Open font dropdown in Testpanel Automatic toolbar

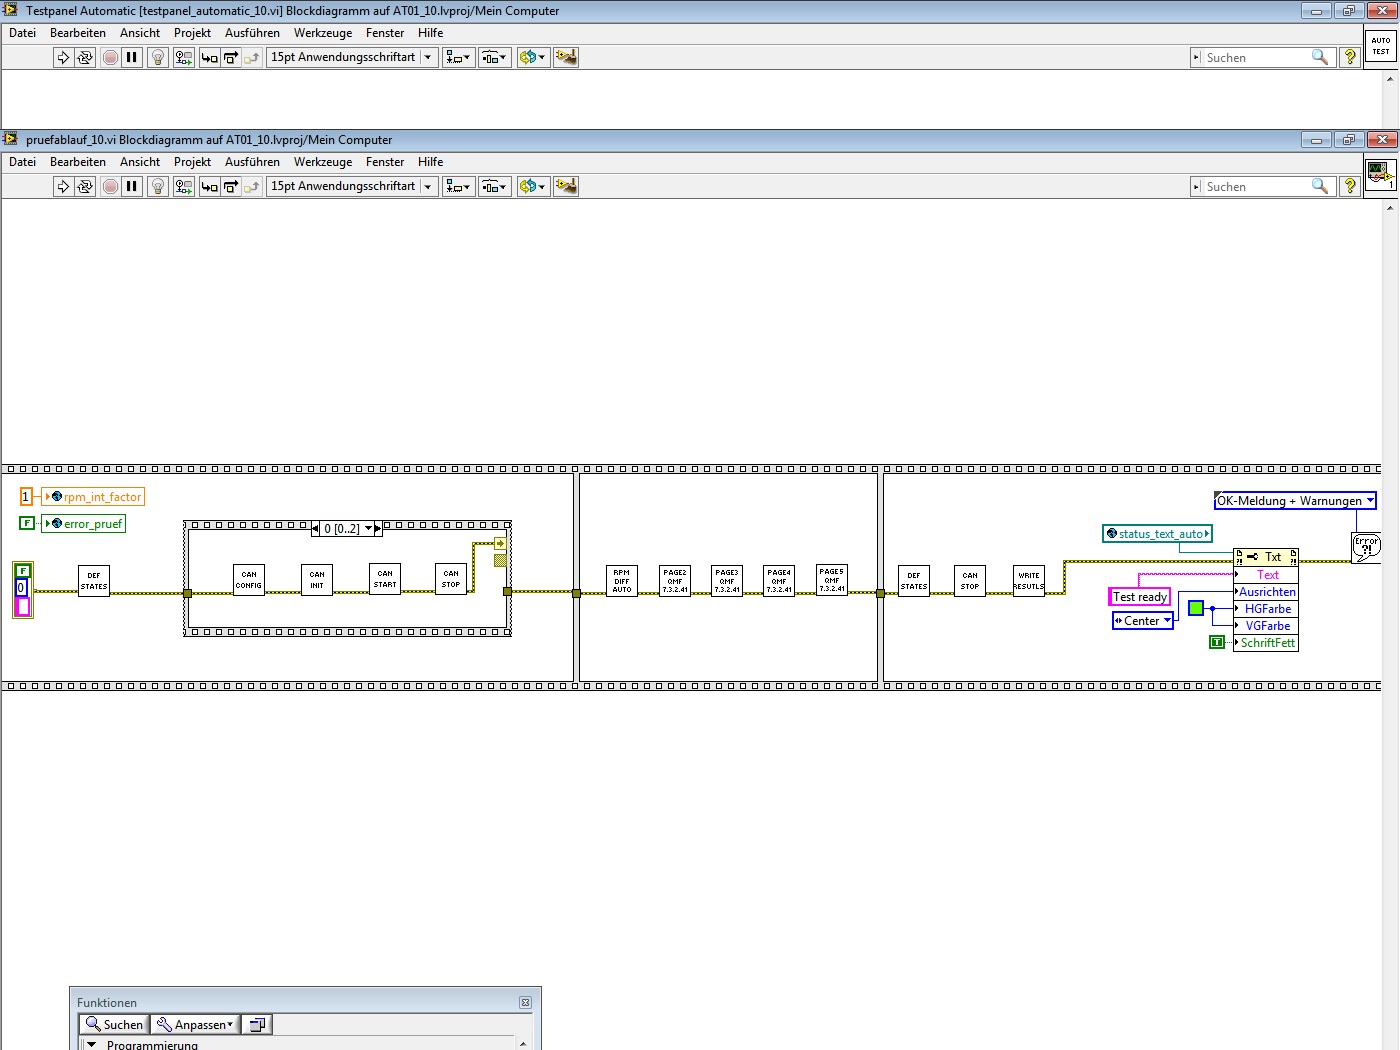point(352,57)
